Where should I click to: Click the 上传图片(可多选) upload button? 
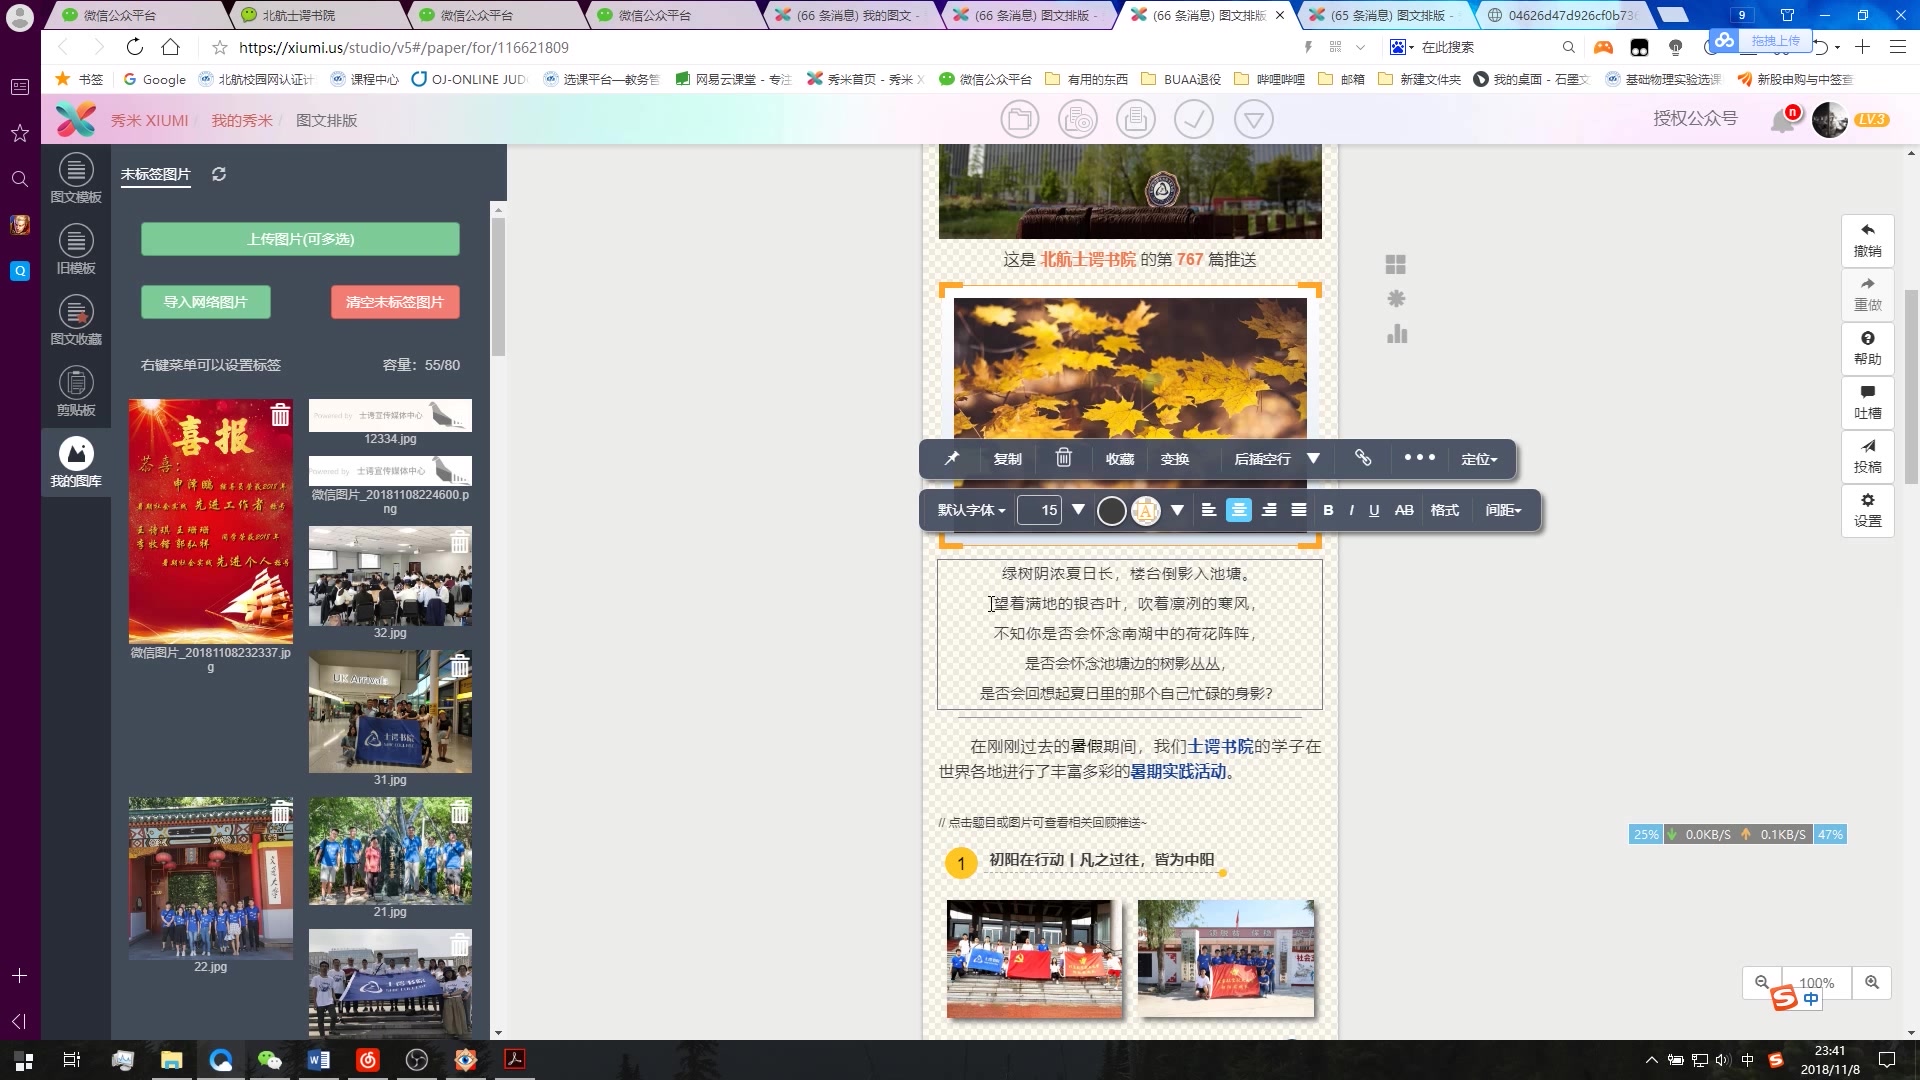click(x=300, y=239)
